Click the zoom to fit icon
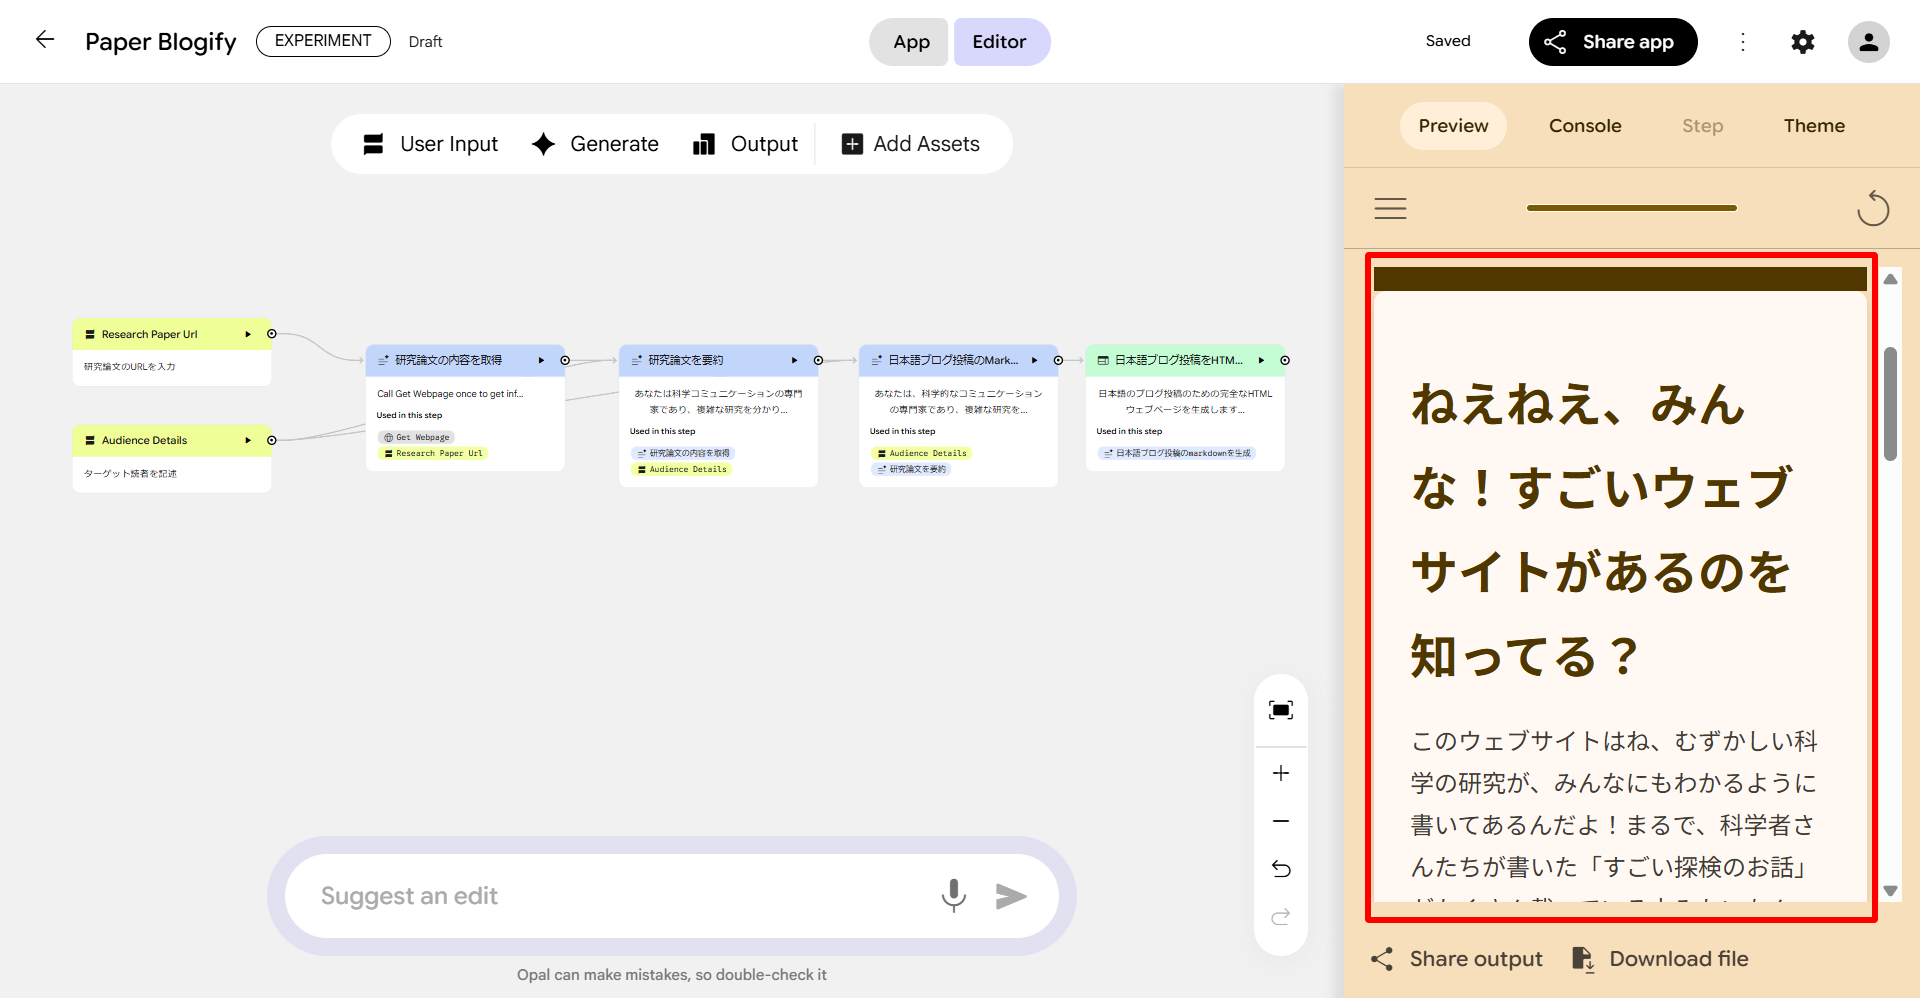Viewport: 1920px width, 998px height. pos(1280,710)
